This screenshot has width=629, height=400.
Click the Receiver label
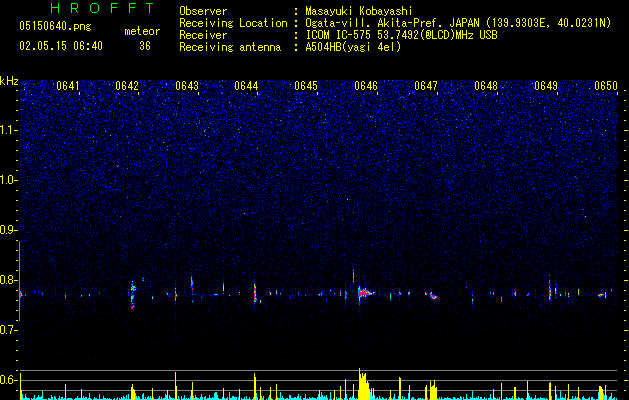(203, 35)
